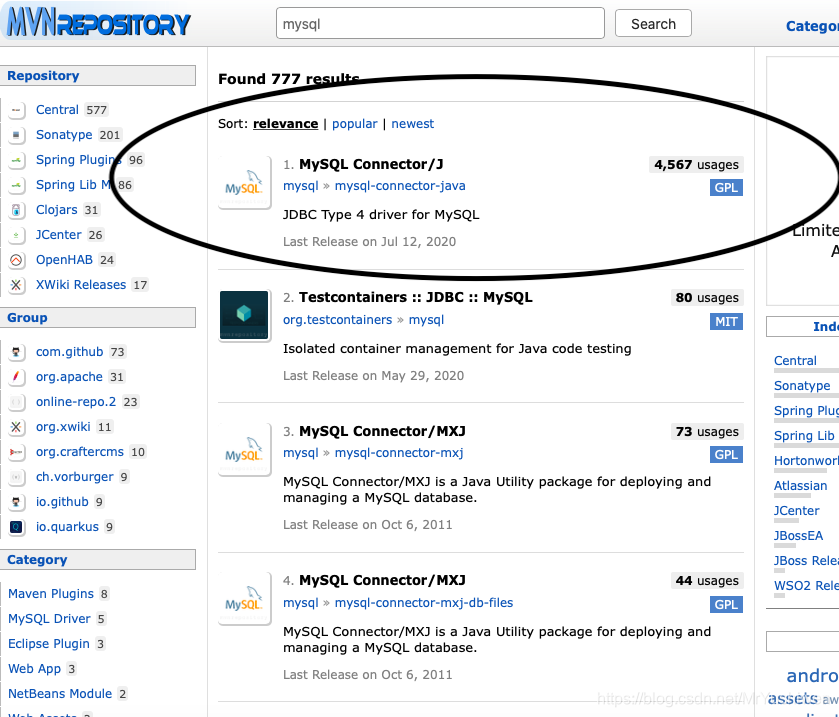Viewport: 839px width, 717px height.
Task: Open Central in right indexed repositories list
Action: pyautogui.click(x=795, y=361)
